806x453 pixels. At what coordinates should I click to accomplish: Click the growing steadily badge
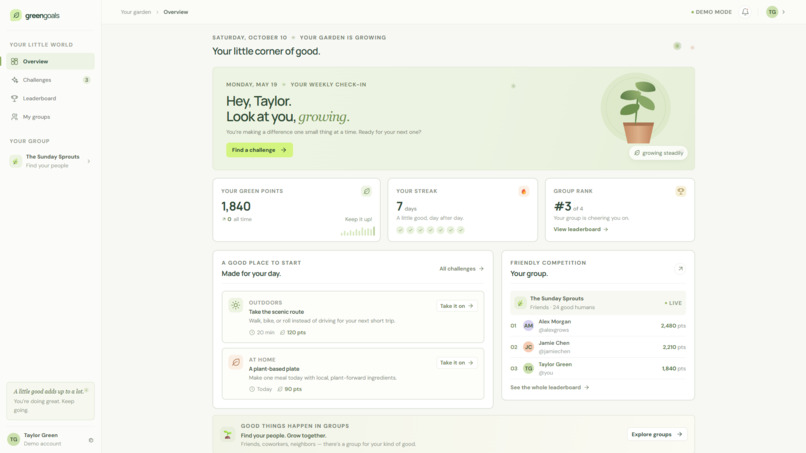658,153
